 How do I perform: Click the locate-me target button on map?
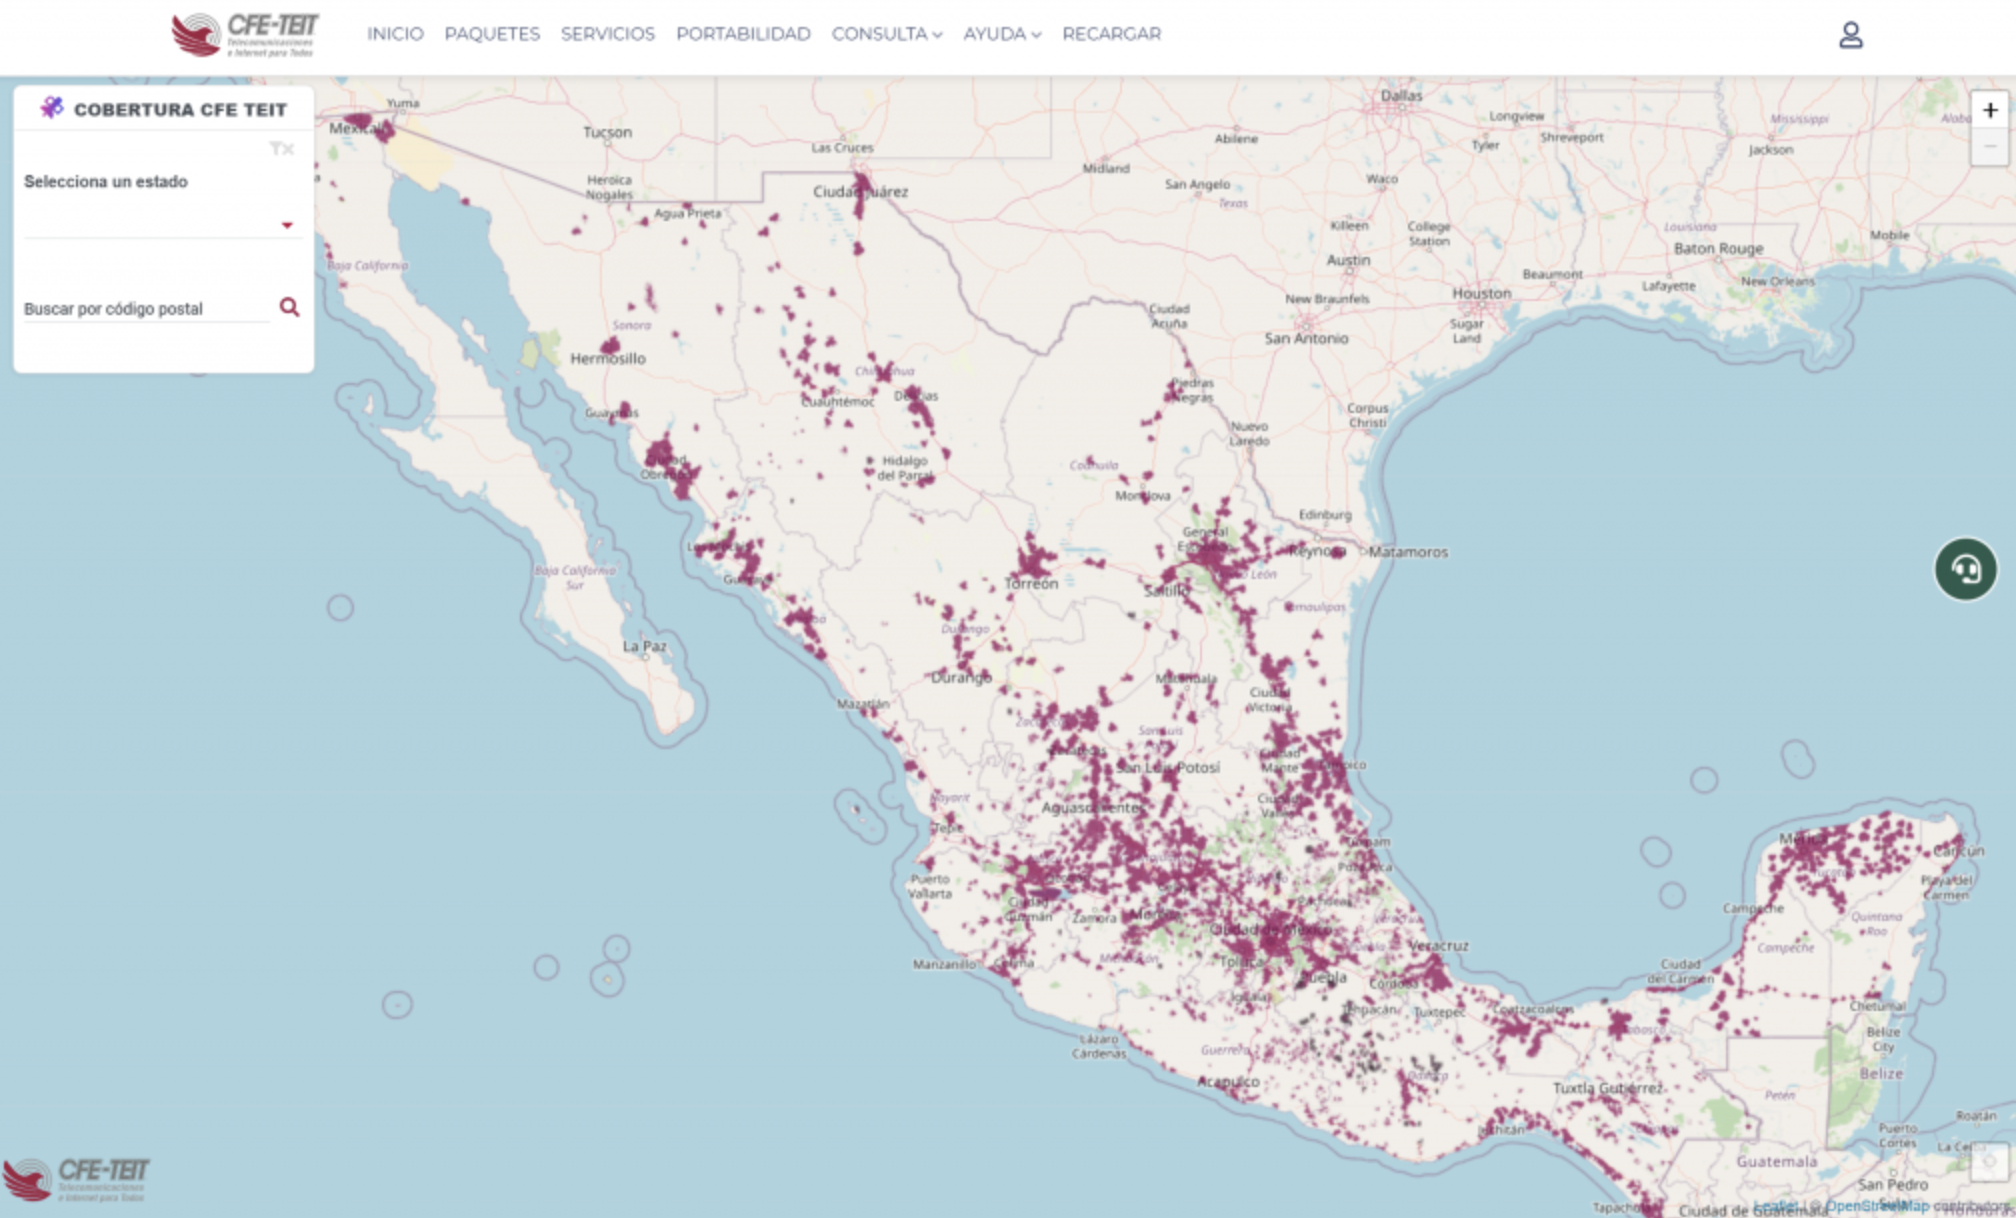(1988, 1161)
